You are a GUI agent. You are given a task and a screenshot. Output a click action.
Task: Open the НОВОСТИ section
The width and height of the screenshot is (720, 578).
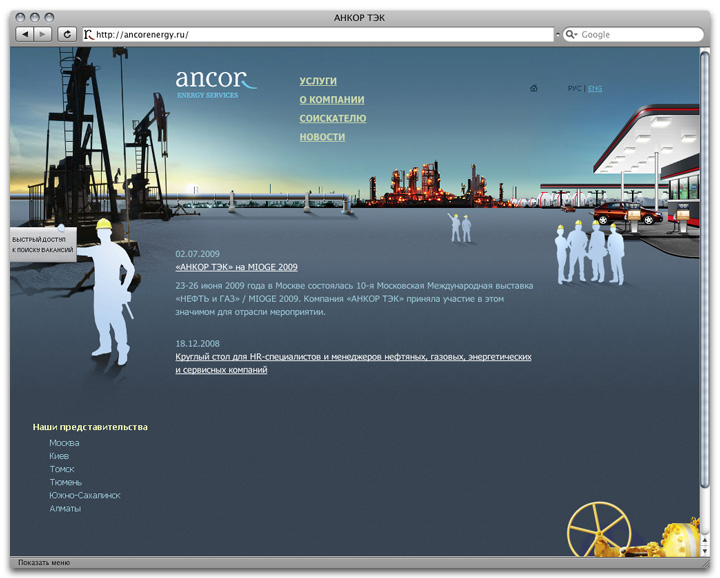[322, 137]
